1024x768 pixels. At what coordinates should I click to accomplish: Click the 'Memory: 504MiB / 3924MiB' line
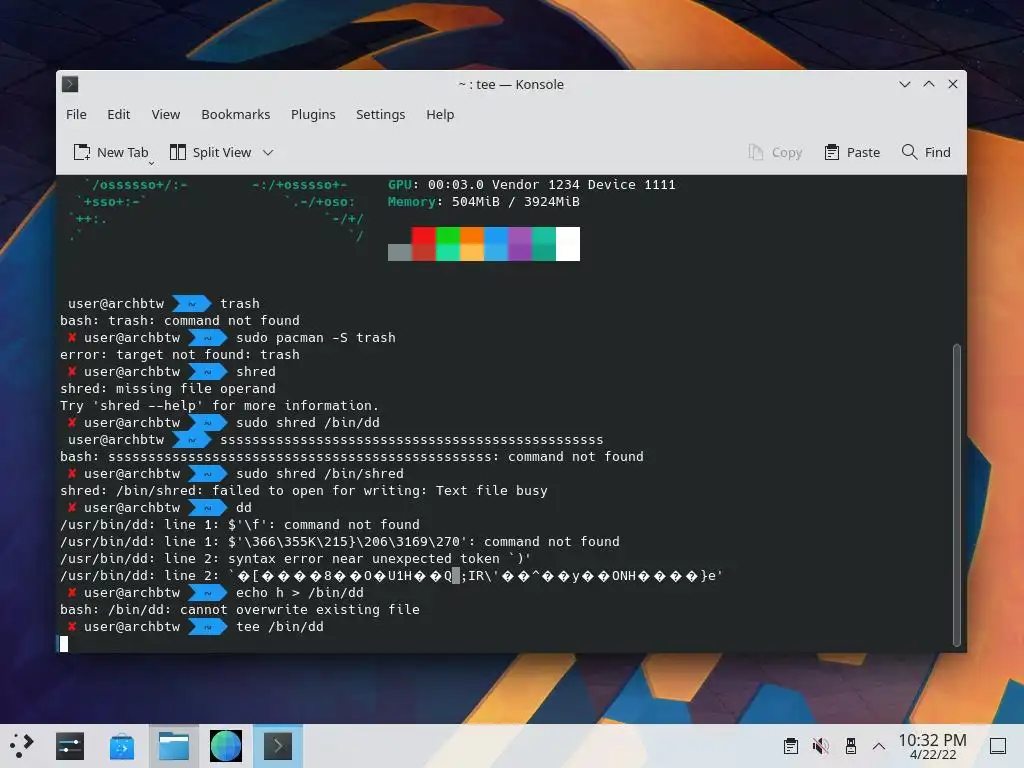(x=484, y=202)
